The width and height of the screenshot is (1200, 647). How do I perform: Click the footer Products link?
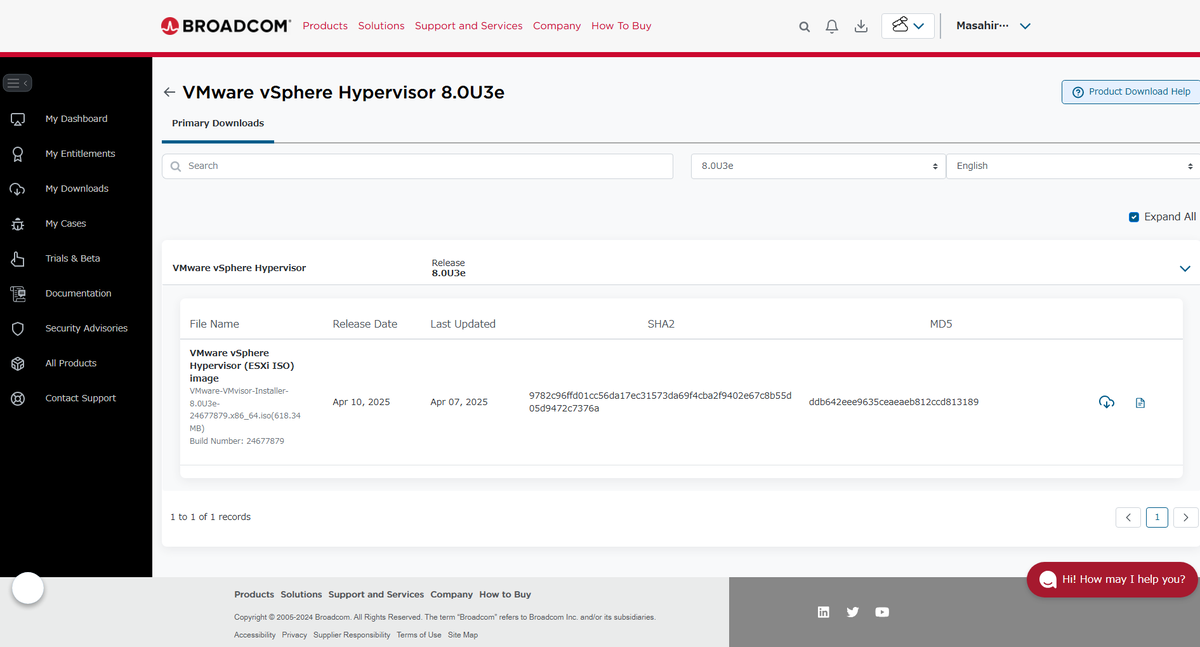[254, 595]
